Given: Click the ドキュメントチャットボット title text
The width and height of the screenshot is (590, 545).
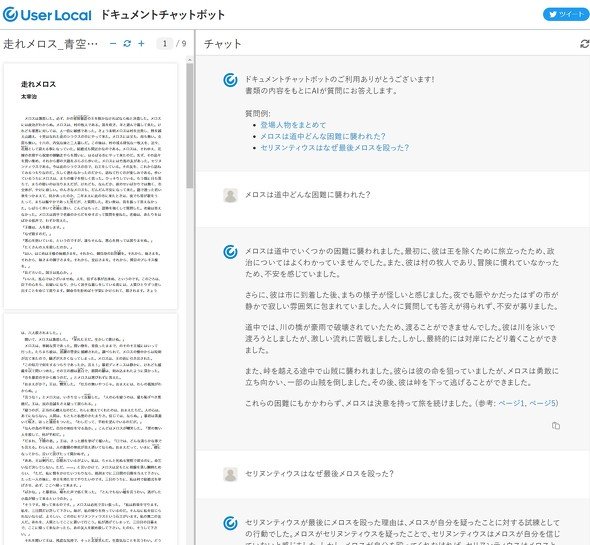Looking at the screenshot, I should pyautogui.click(x=163, y=15).
